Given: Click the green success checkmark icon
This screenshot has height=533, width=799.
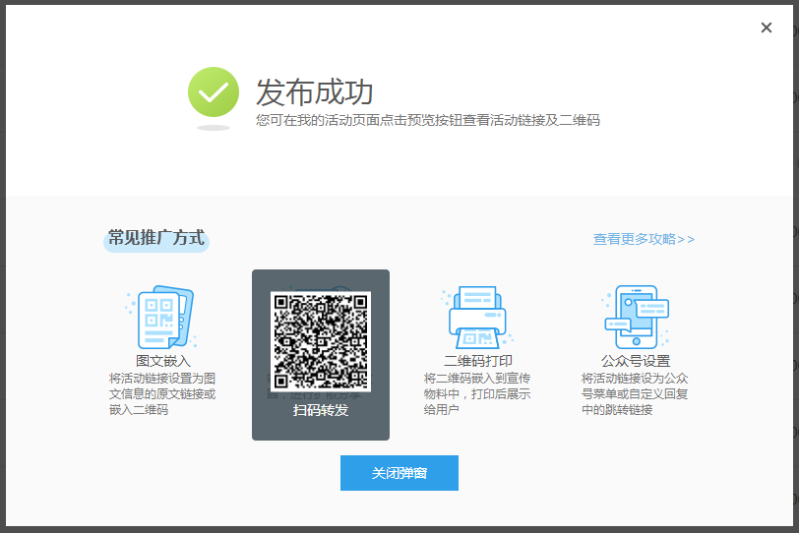Looking at the screenshot, I should tap(214, 92).
